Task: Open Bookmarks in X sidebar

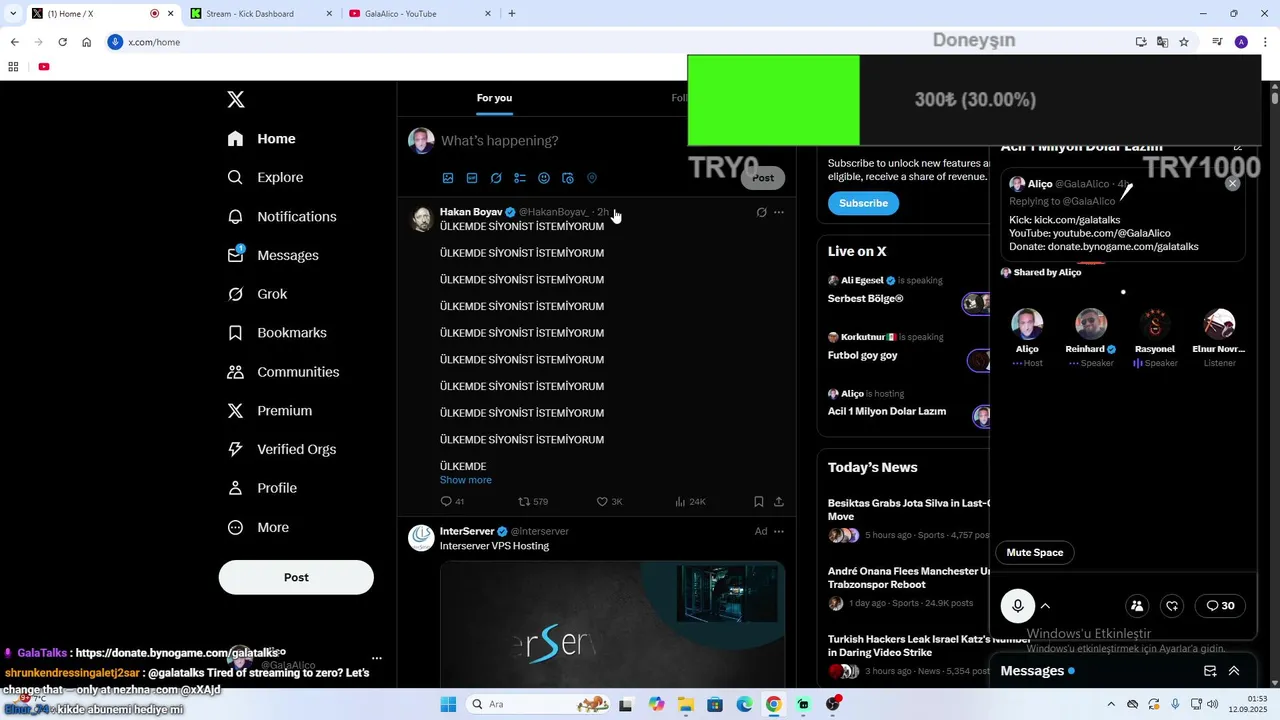Action: coord(277,333)
